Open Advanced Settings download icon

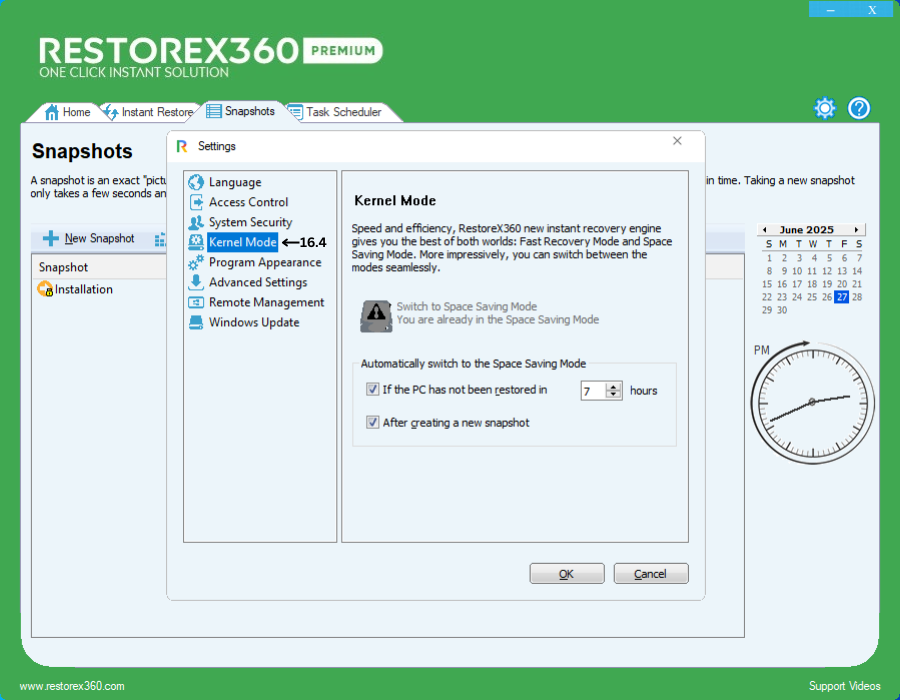click(196, 282)
